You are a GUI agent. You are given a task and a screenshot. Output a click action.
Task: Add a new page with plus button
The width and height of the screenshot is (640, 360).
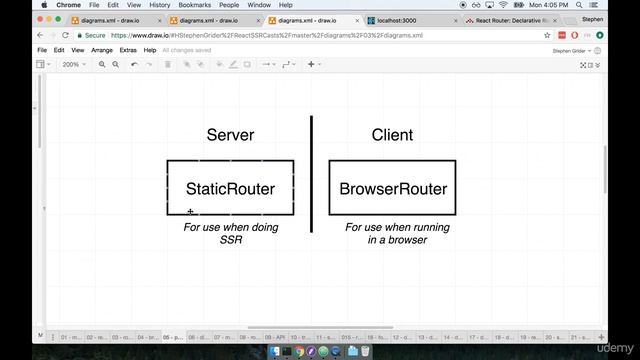click(x=601, y=337)
